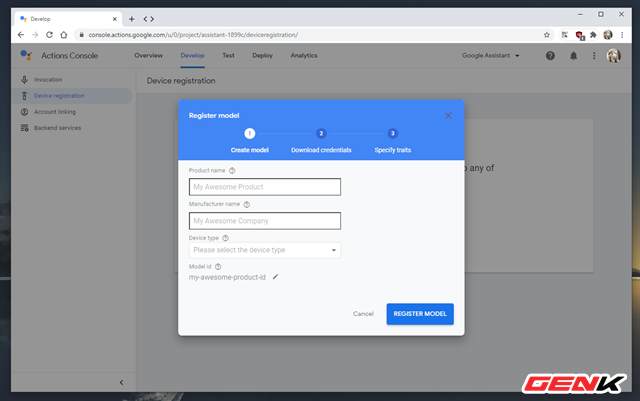Click the Backend services icon

pyautogui.click(x=24, y=128)
